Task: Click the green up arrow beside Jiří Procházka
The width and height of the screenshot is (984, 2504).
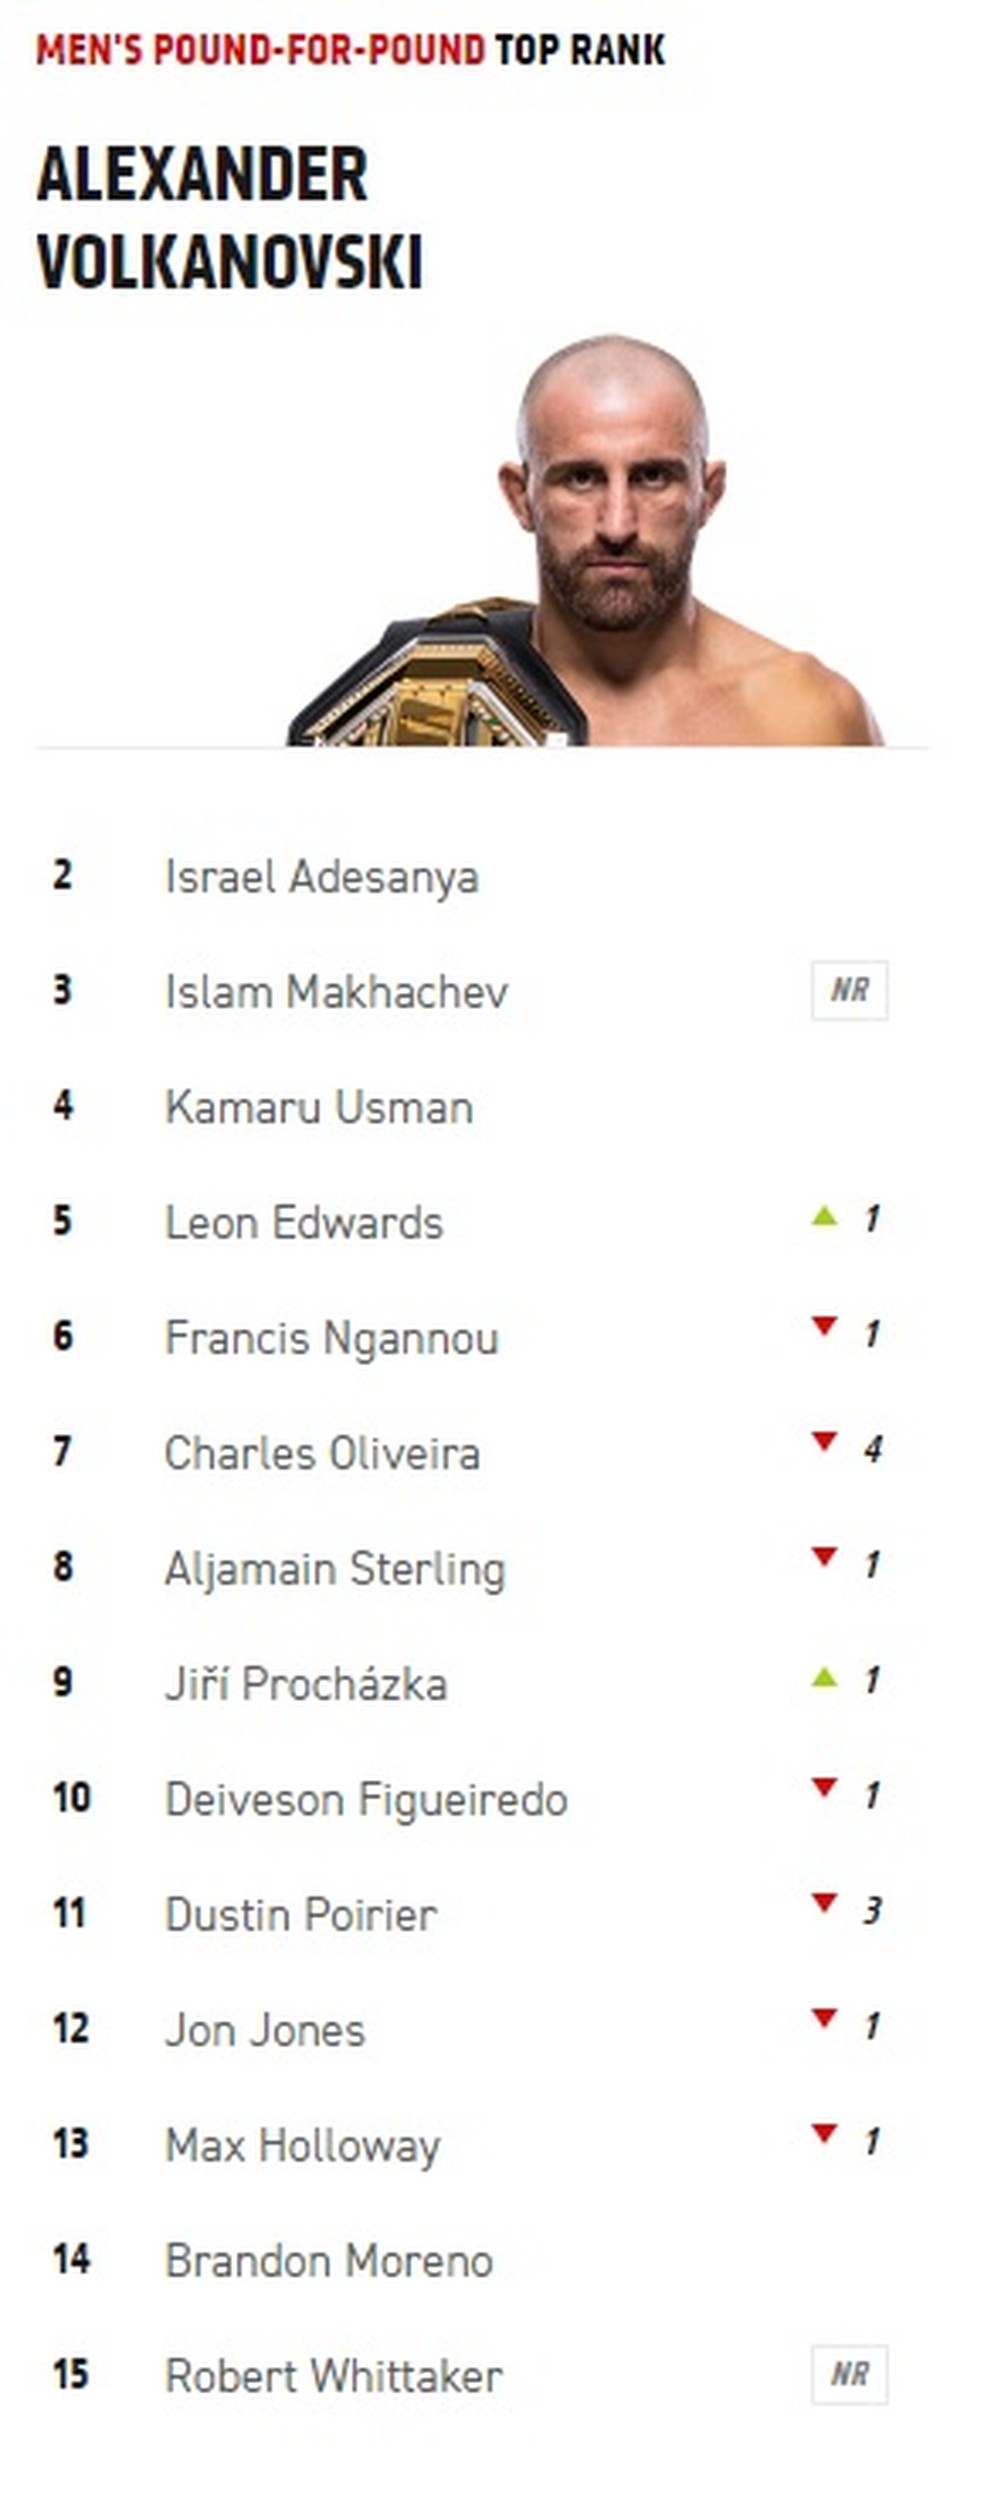Action: tap(824, 1678)
